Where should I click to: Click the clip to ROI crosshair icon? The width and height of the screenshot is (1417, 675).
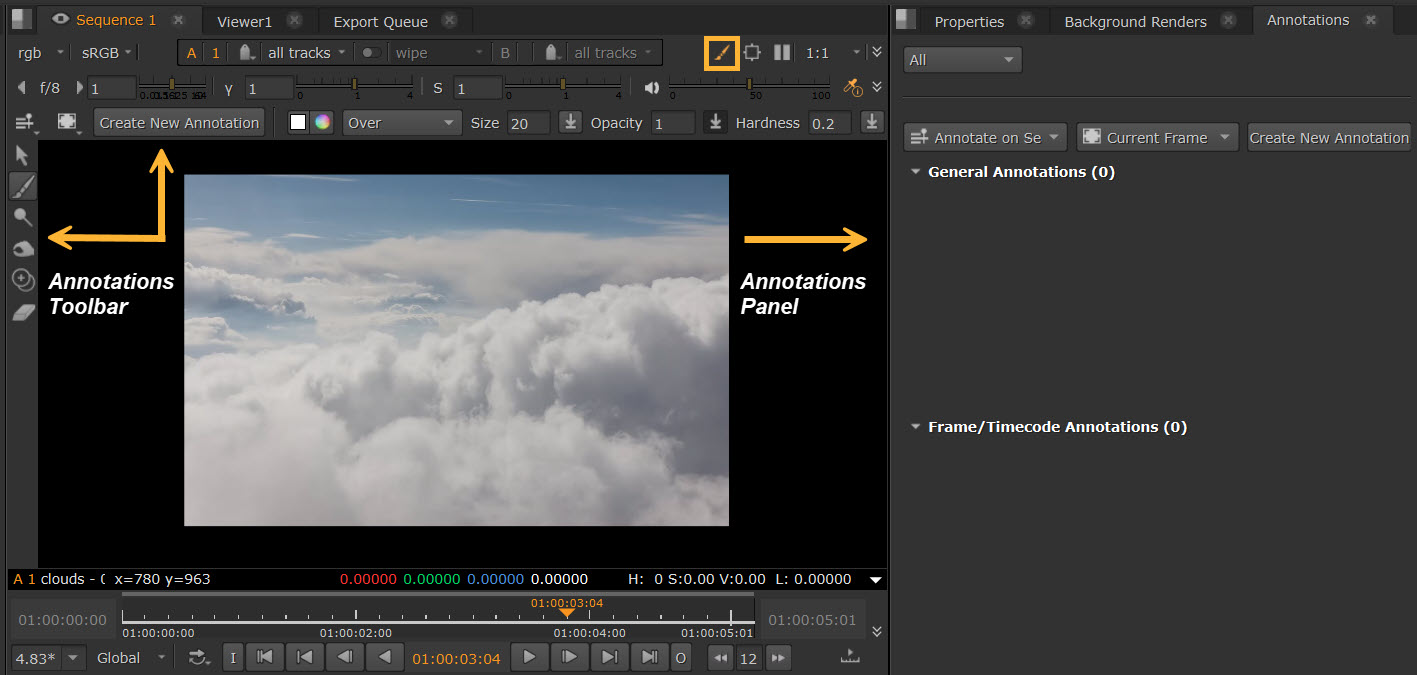pos(752,52)
